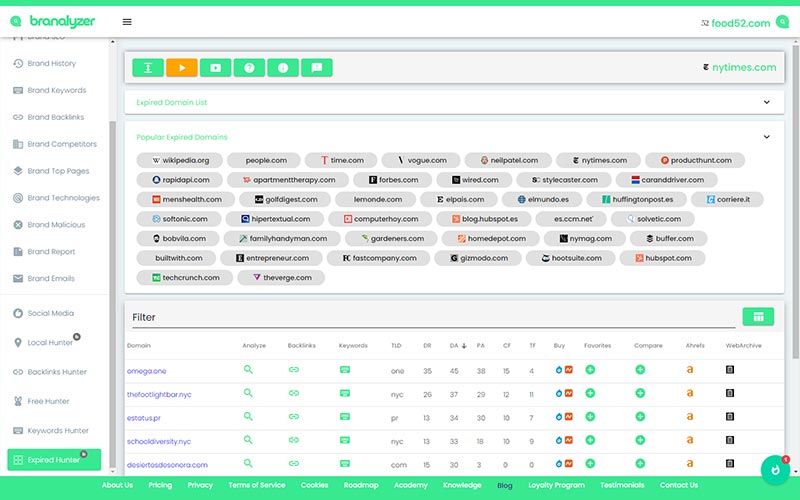The height and width of the screenshot is (500, 800).
Task: Open Ahrefs icon for omega.one
Action: [x=690, y=369]
